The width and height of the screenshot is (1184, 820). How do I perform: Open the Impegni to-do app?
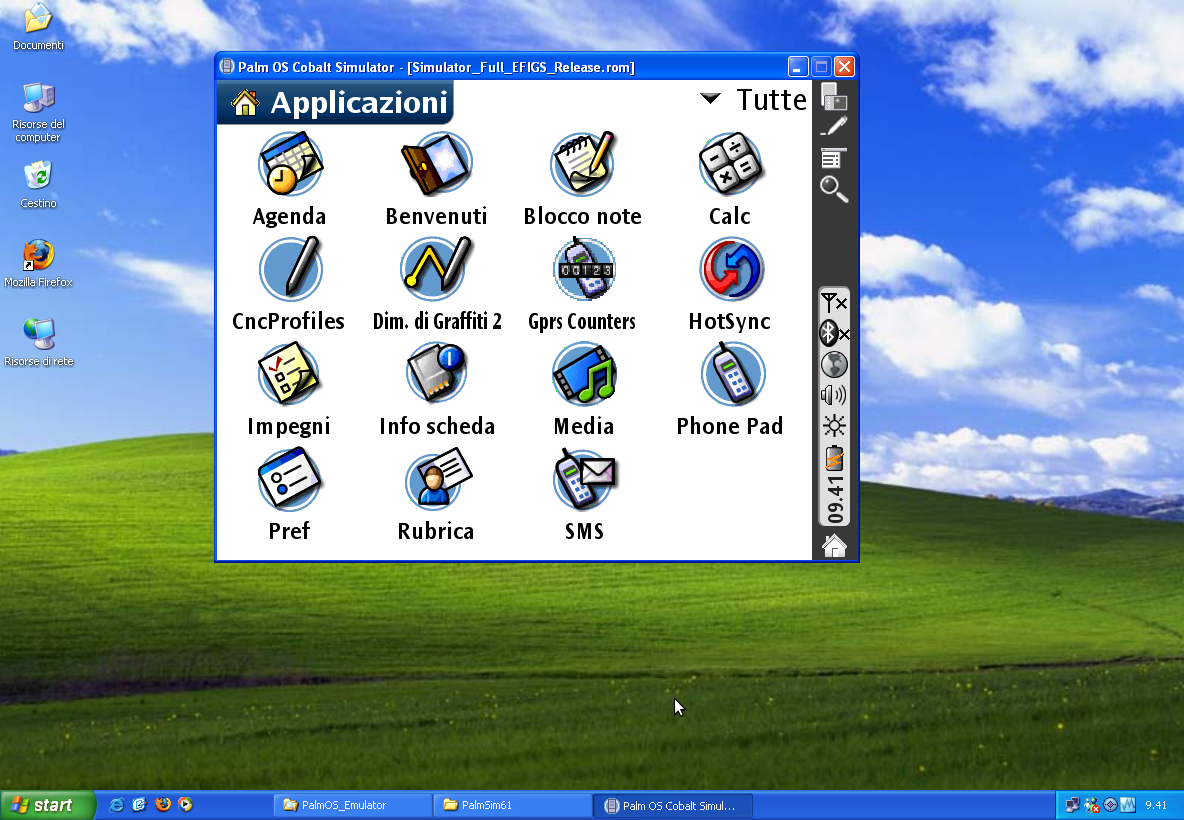click(x=289, y=375)
